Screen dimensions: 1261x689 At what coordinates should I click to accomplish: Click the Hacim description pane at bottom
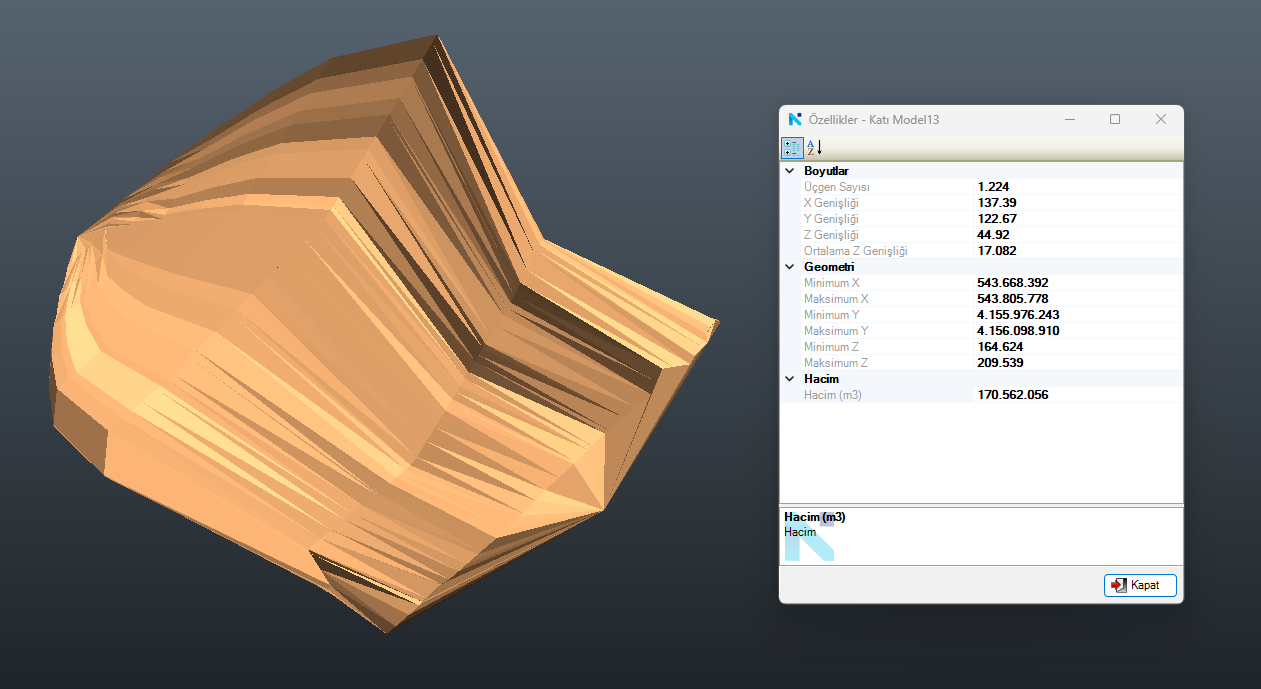[x=980, y=535]
